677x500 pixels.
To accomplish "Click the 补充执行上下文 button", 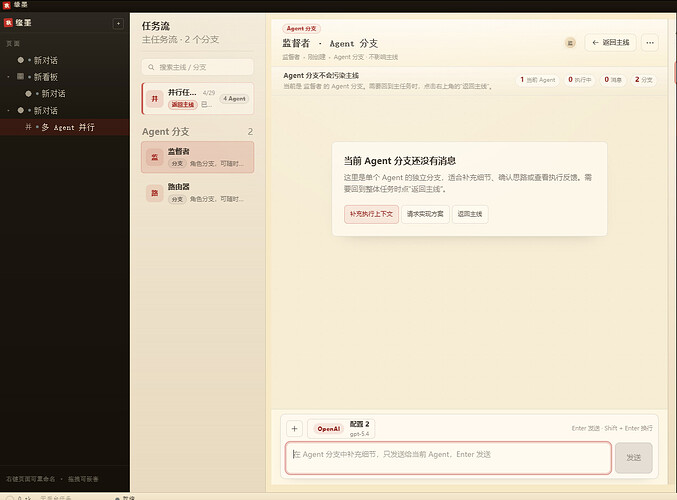I will coord(371,214).
